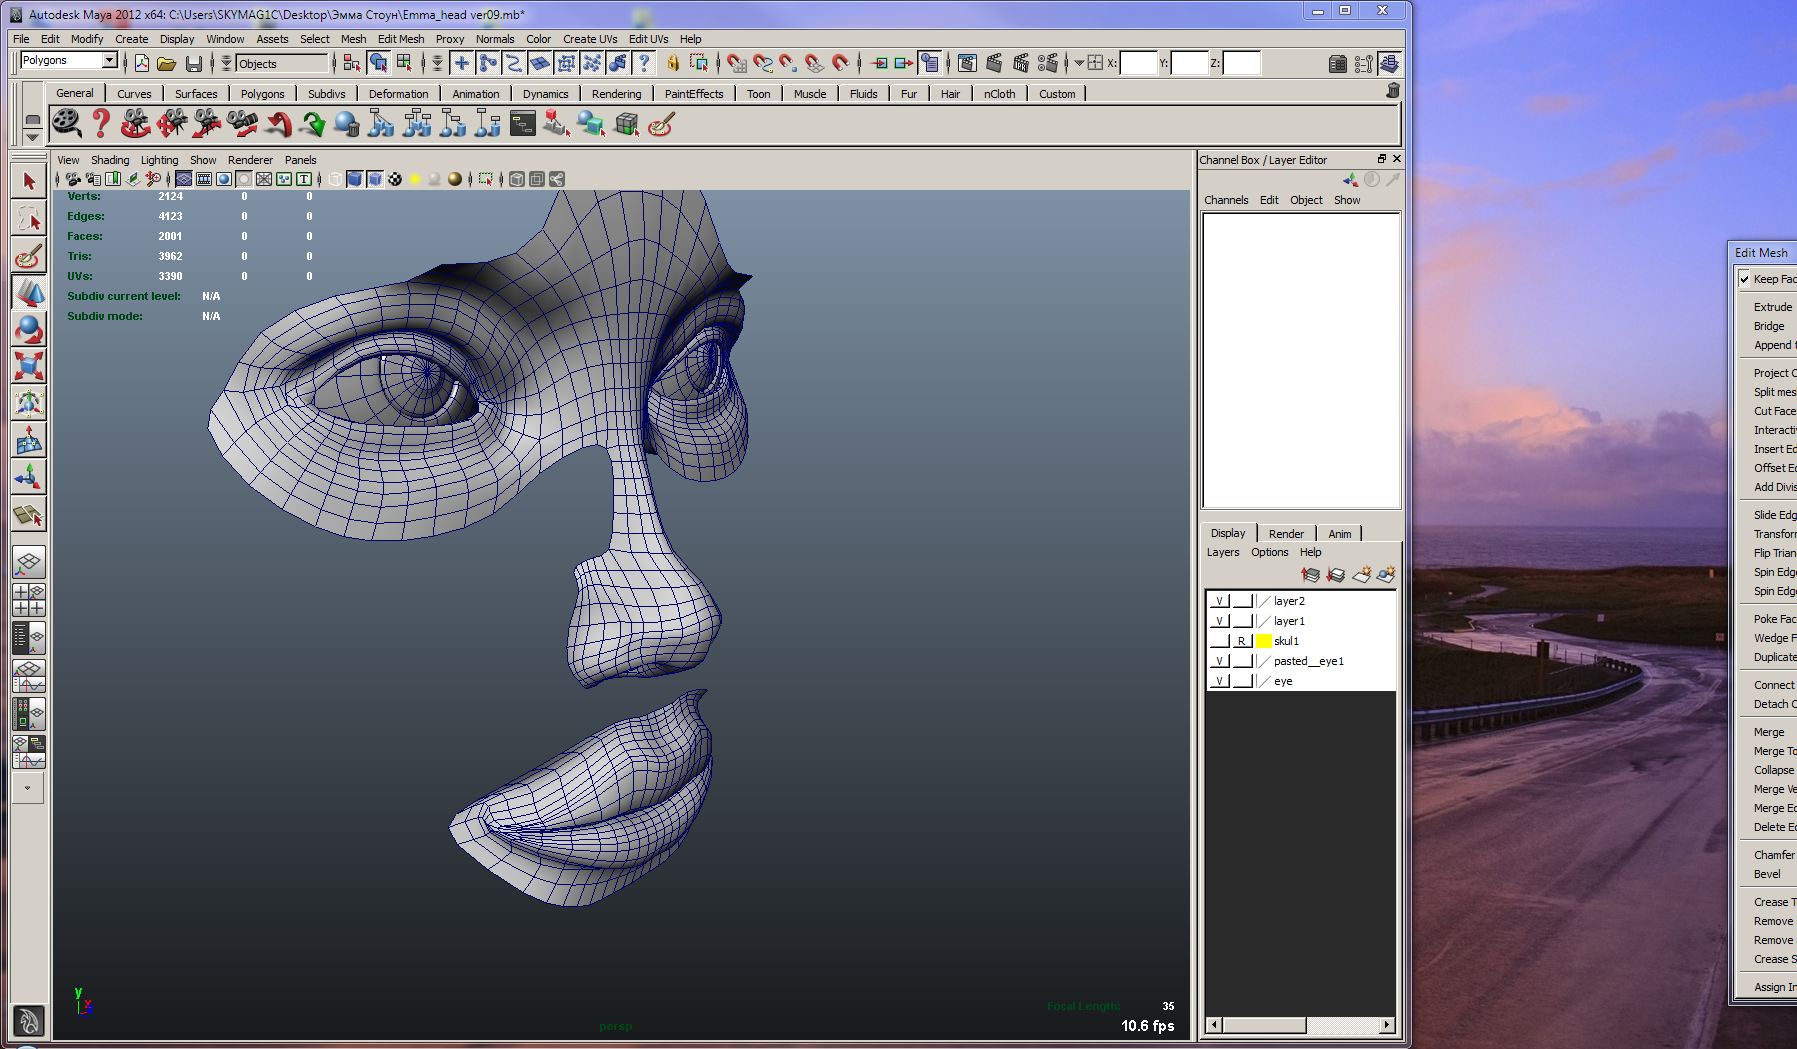
Task: Click the Save scene floppy icon
Action: 194,64
